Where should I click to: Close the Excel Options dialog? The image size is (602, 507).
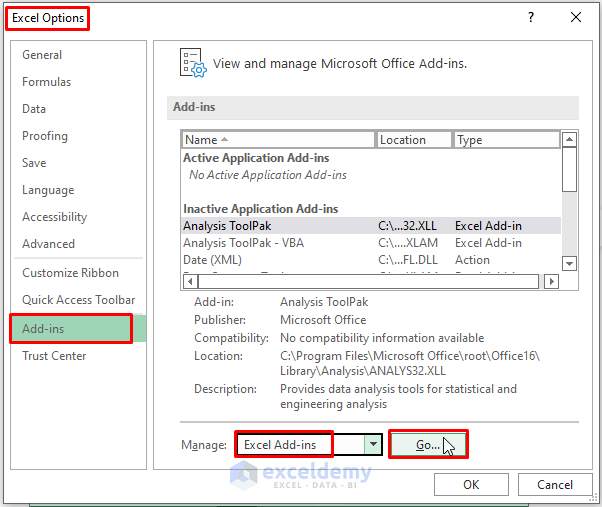click(x=576, y=17)
